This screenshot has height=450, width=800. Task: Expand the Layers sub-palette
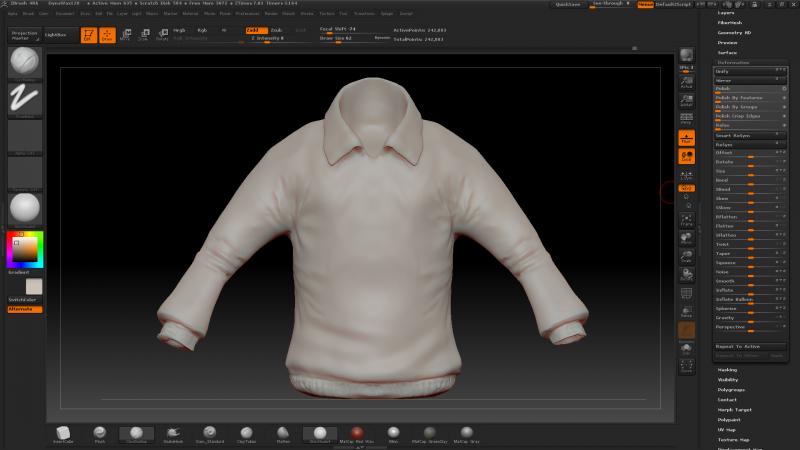click(x=726, y=13)
